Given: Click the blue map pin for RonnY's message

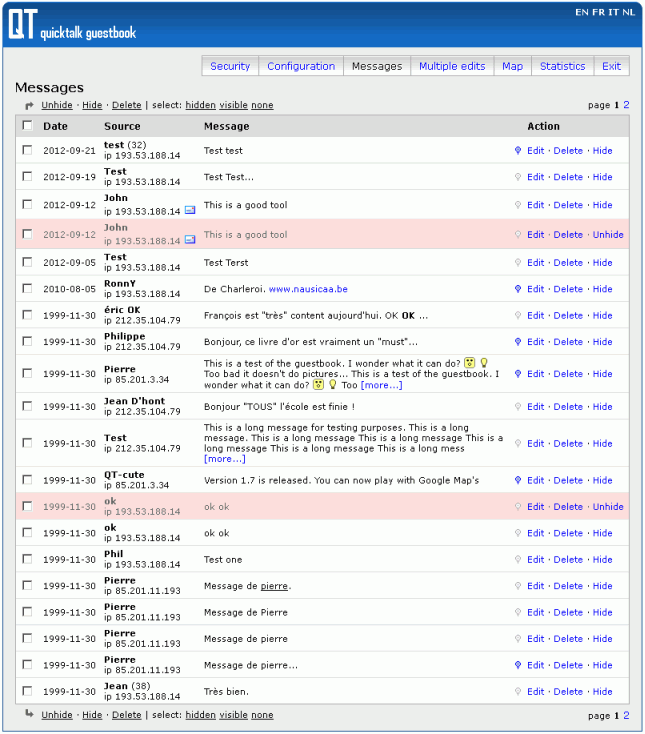Looking at the screenshot, I should 518,289.
